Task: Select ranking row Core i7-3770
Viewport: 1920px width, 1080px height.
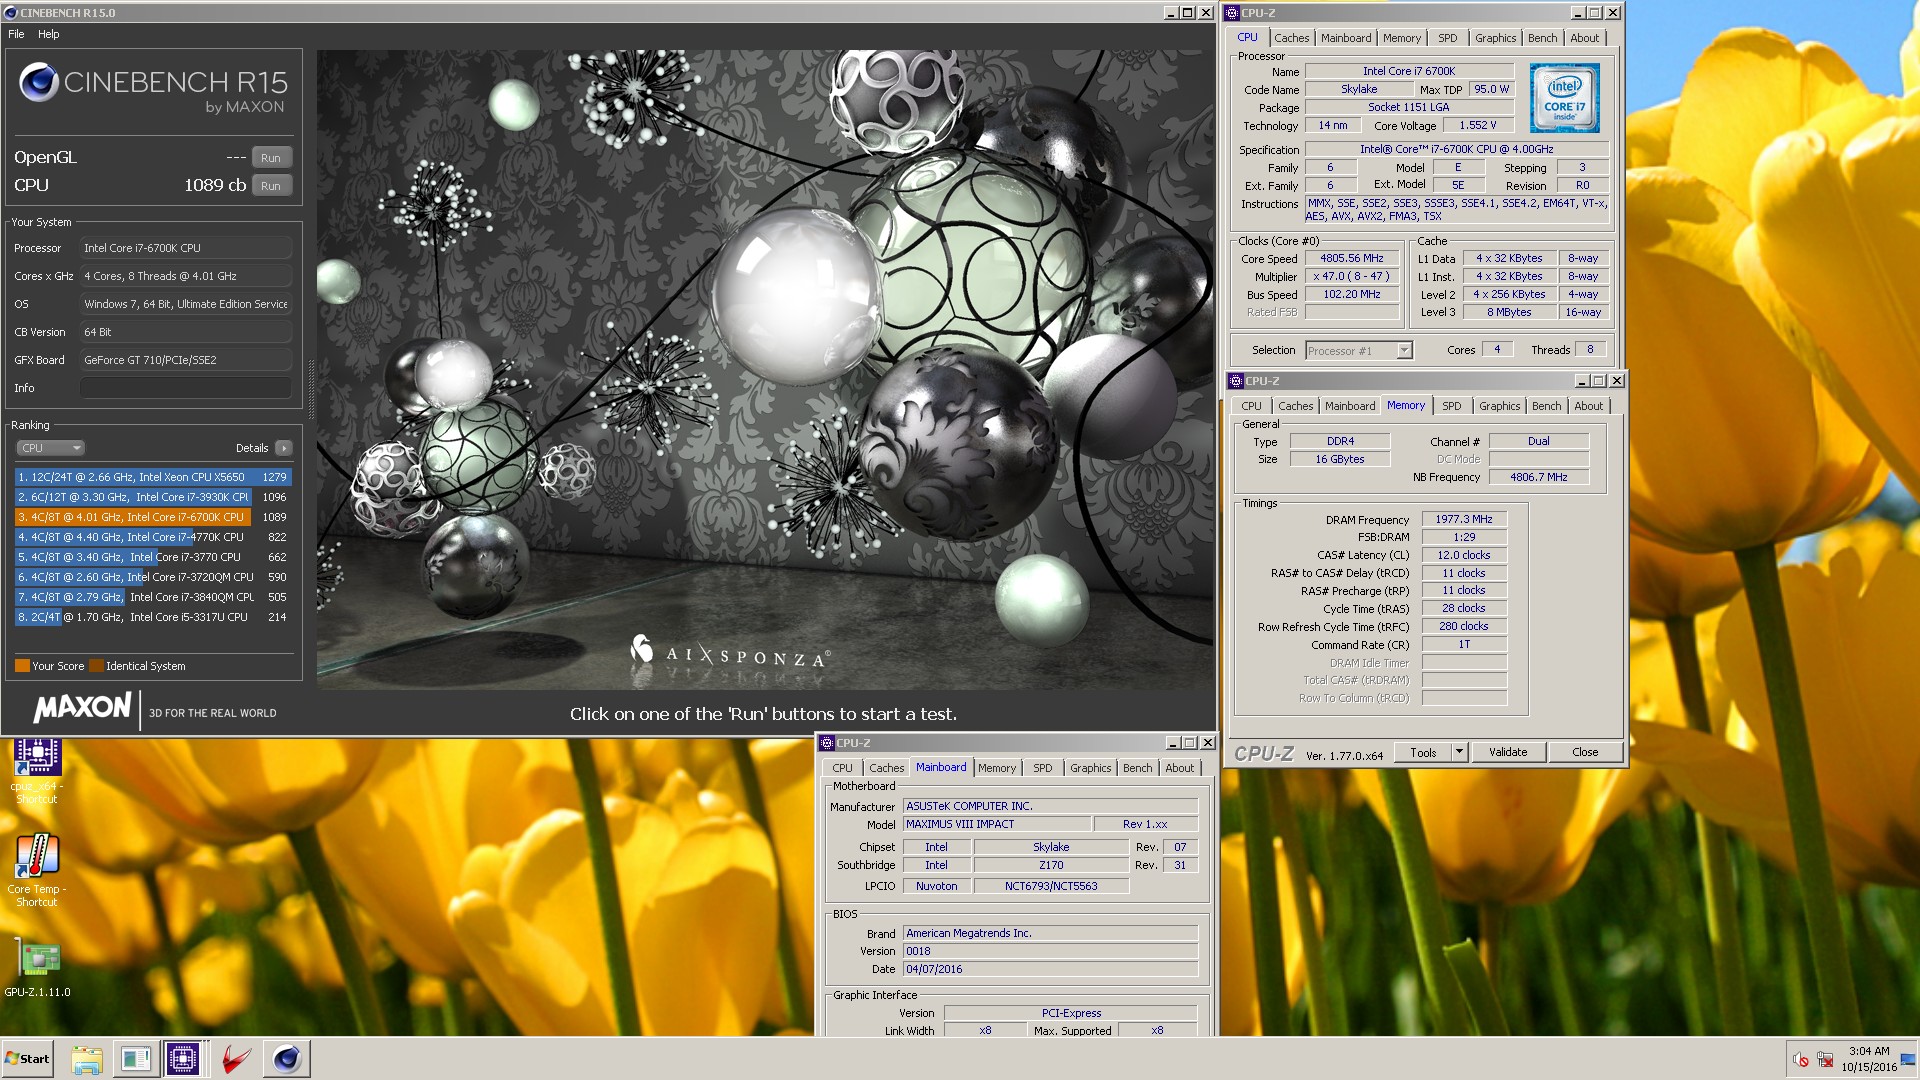Action: coord(153,557)
